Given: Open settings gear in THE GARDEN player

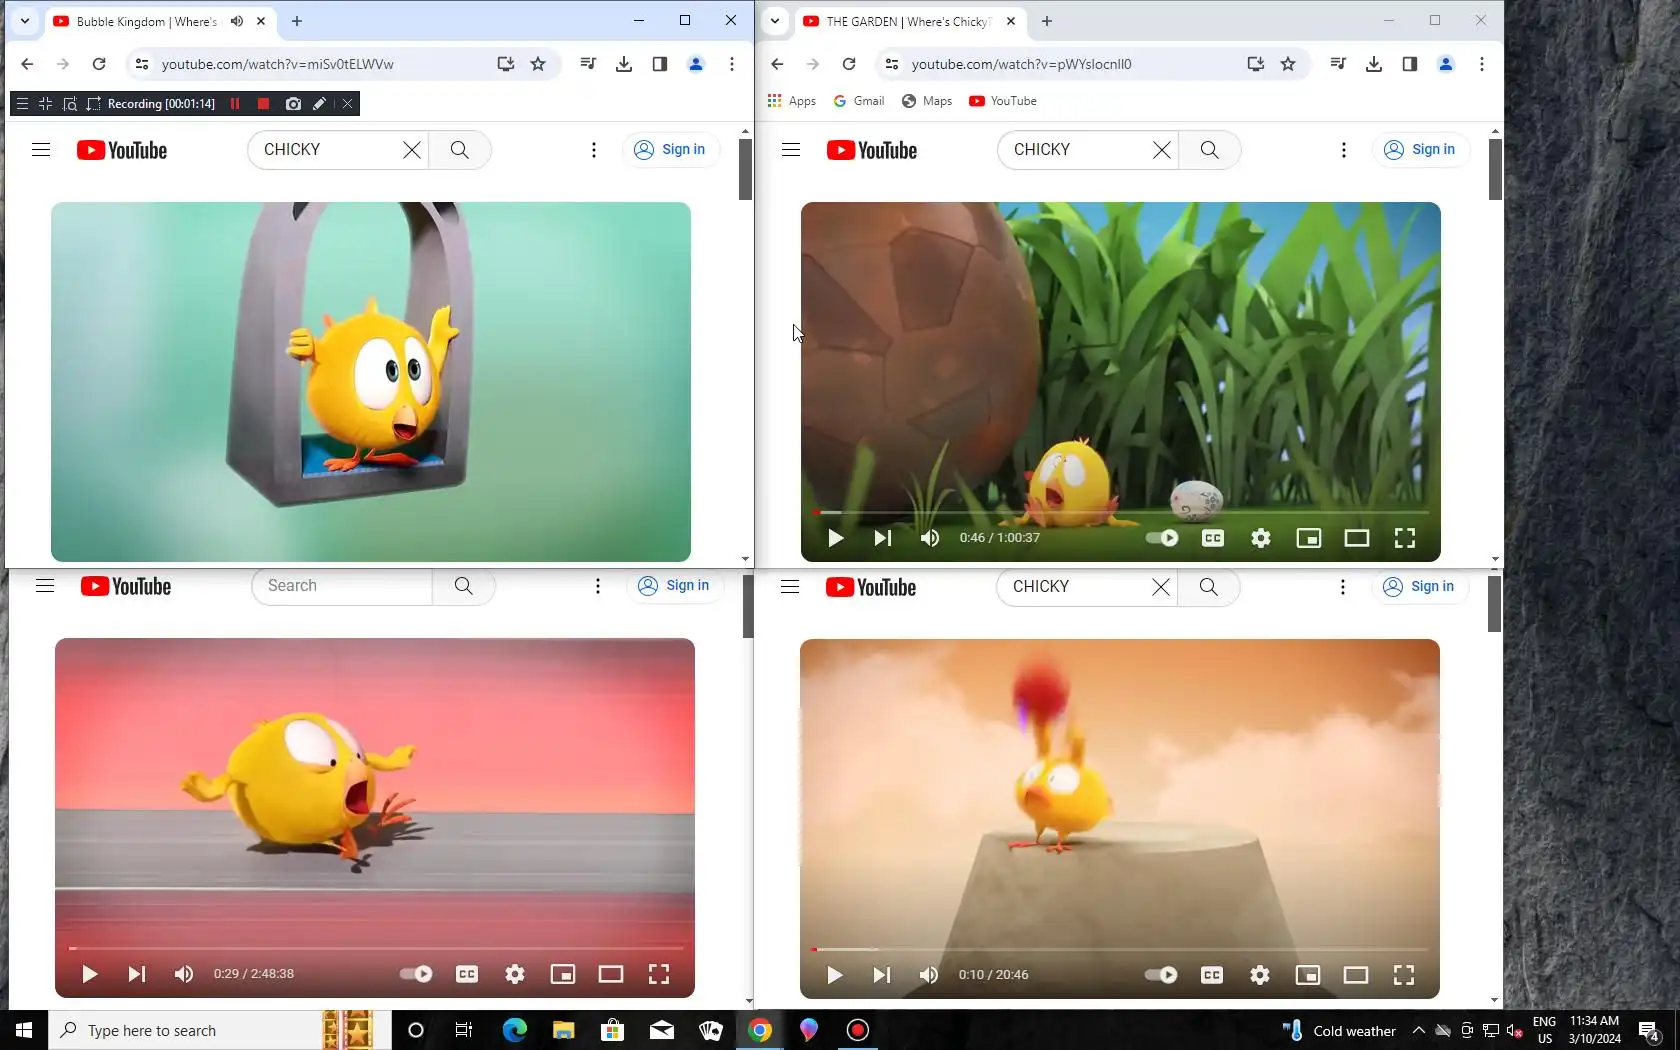Looking at the screenshot, I should 1261,538.
